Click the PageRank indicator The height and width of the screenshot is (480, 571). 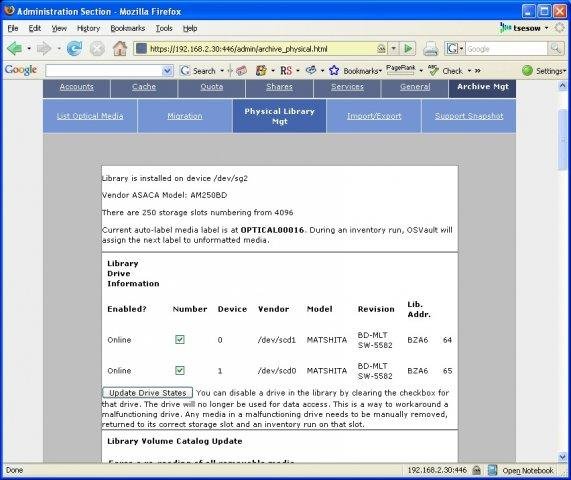tap(401, 69)
